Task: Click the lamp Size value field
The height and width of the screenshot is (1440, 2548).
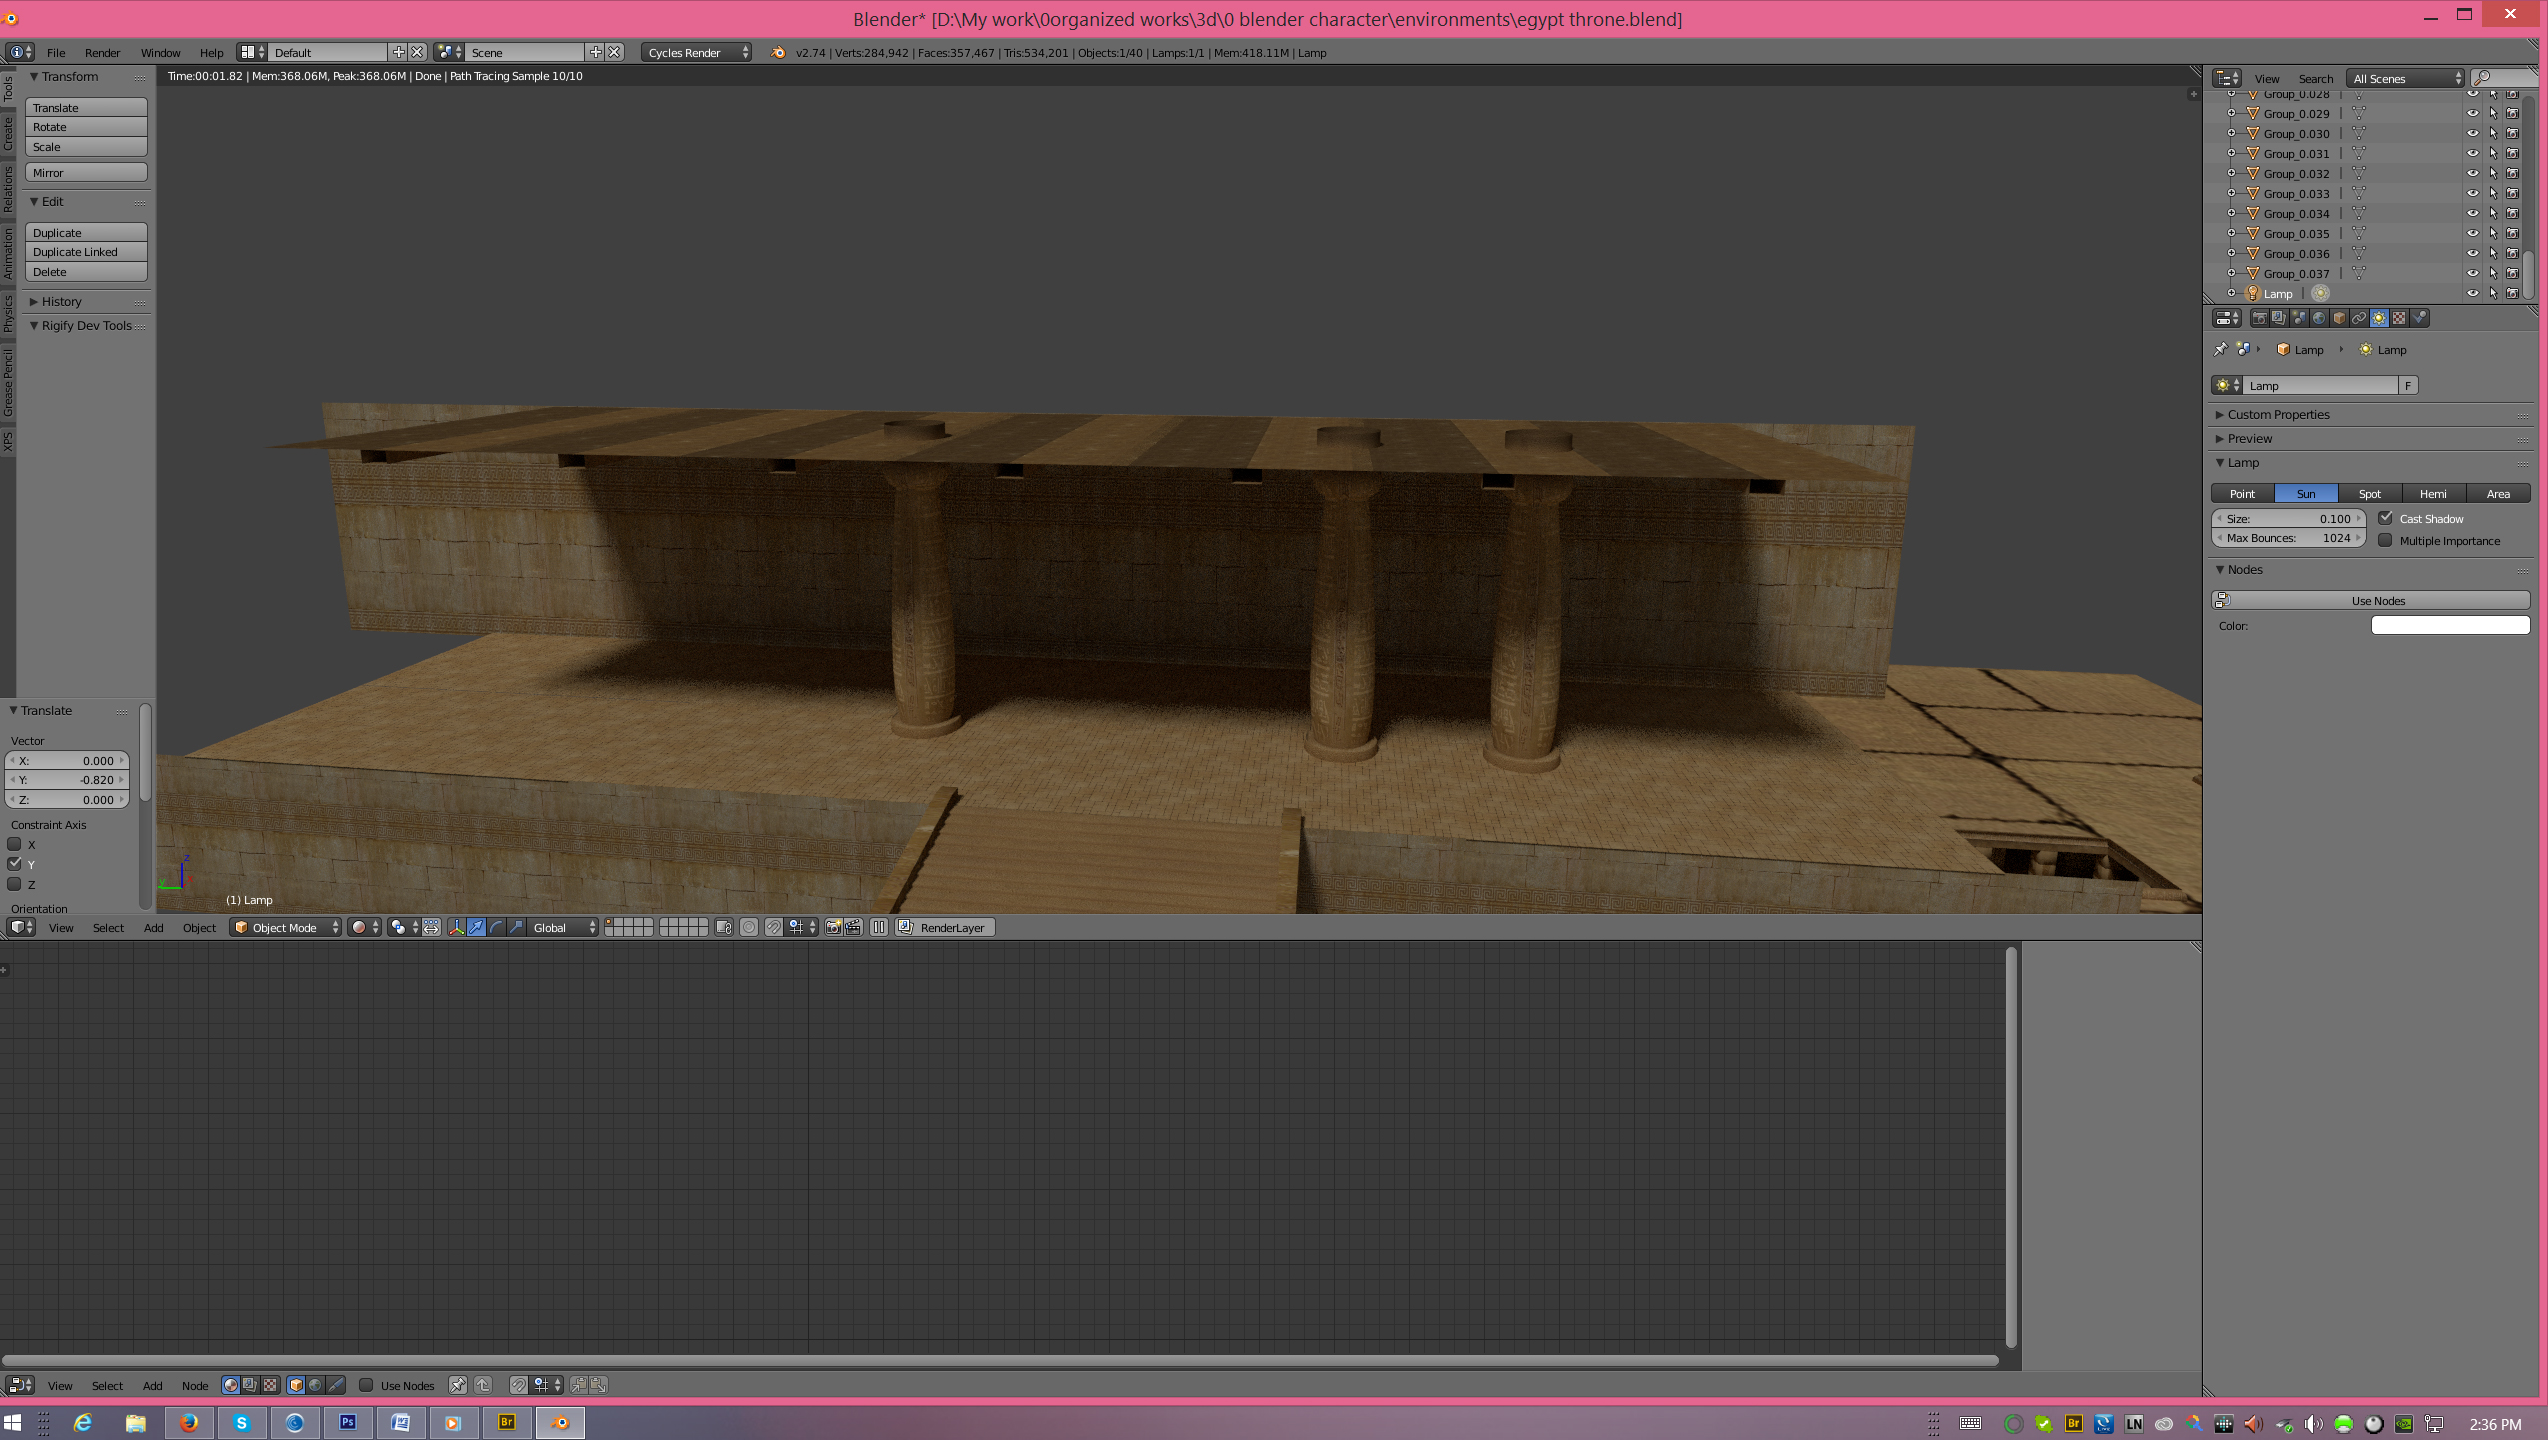Action: [x=2288, y=518]
